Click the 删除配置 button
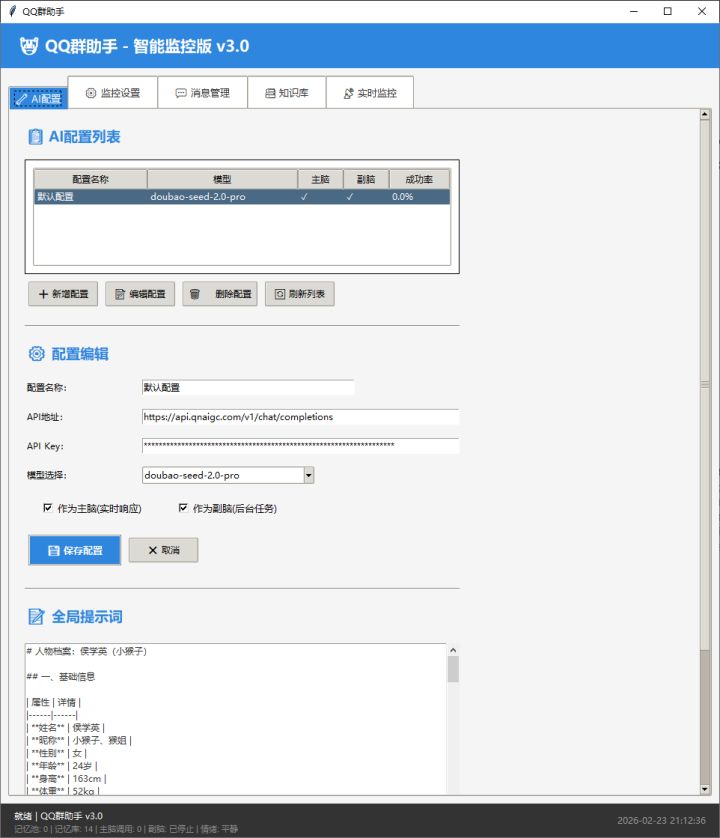 pyautogui.click(x=220, y=294)
